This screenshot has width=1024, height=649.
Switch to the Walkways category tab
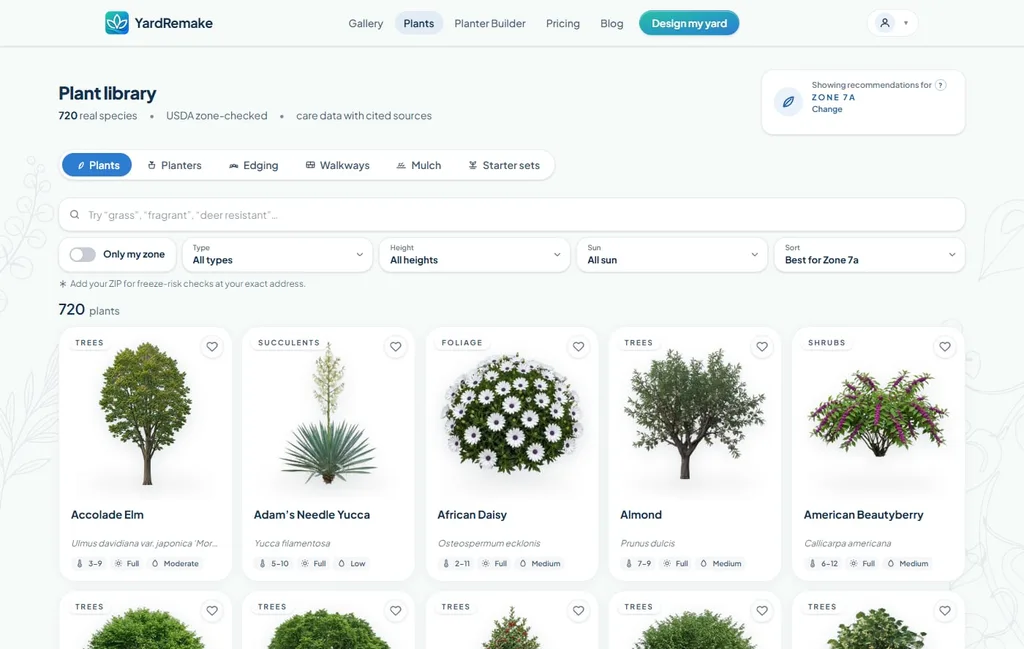[338, 165]
